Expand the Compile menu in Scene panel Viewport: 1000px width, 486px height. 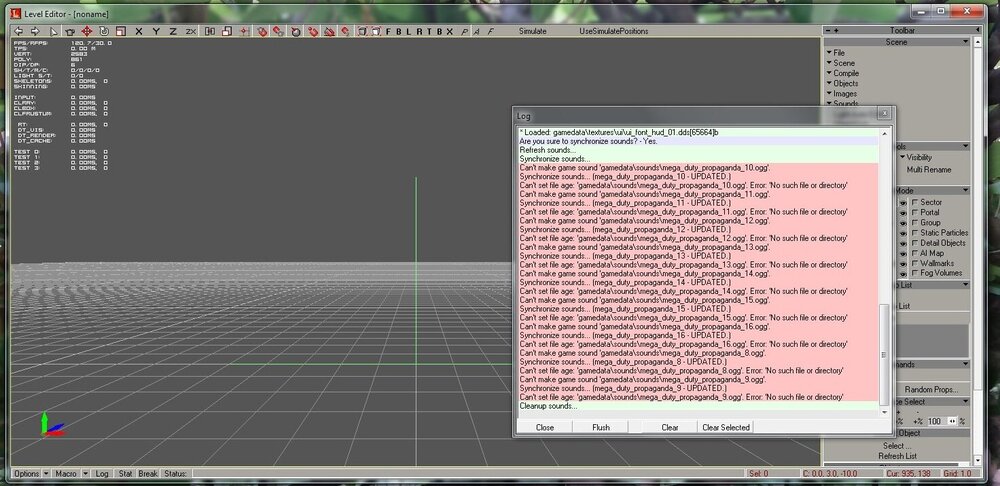pyautogui.click(x=845, y=73)
